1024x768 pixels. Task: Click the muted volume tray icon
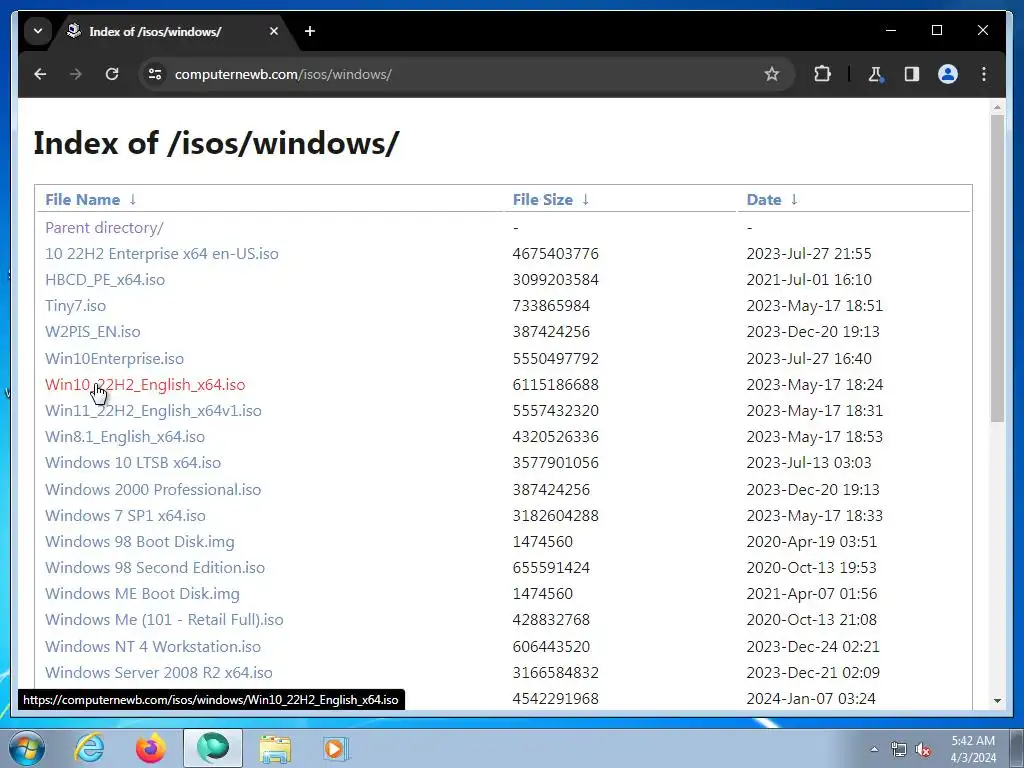click(923, 750)
